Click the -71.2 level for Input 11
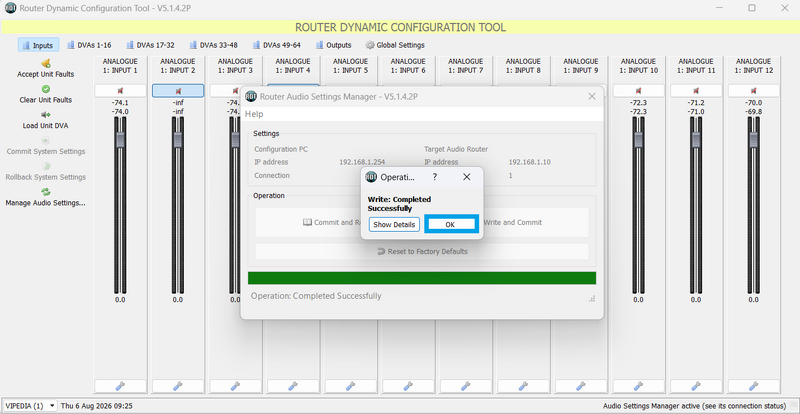The width and height of the screenshot is (800, 414). pyautogui.click(x=696, y=103)
